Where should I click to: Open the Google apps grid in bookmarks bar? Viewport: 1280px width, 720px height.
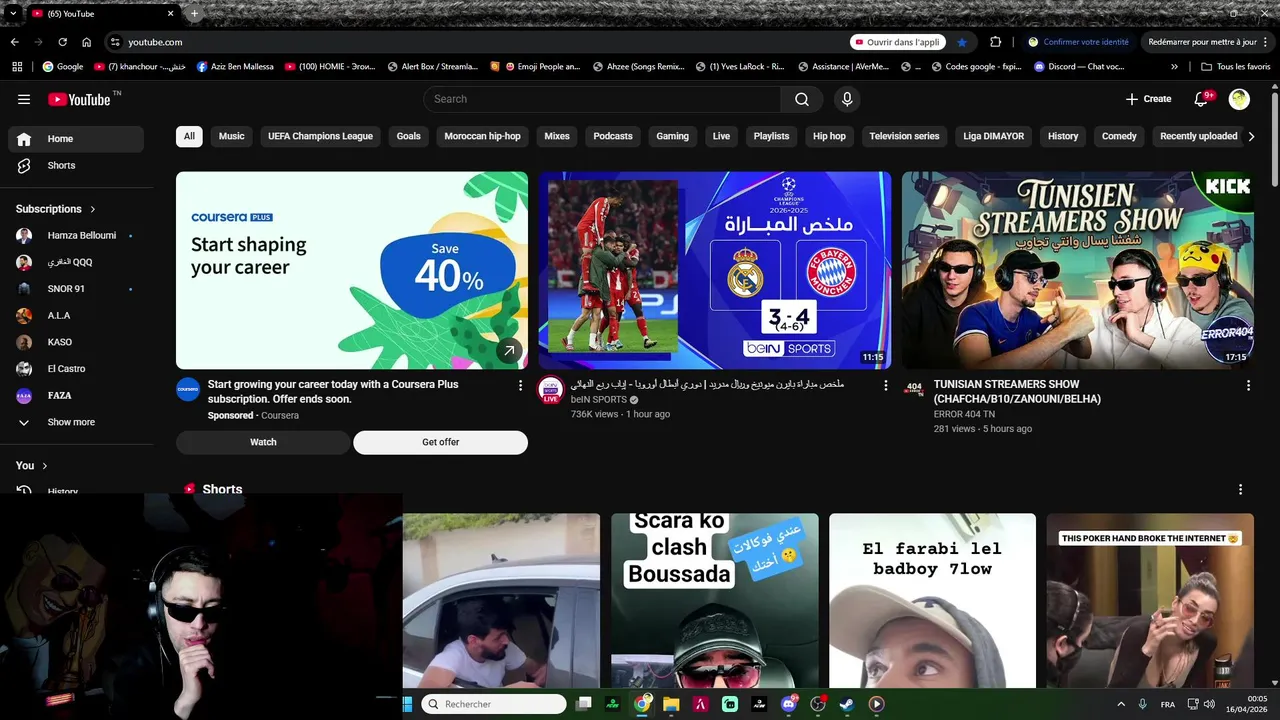click(17, 67)
